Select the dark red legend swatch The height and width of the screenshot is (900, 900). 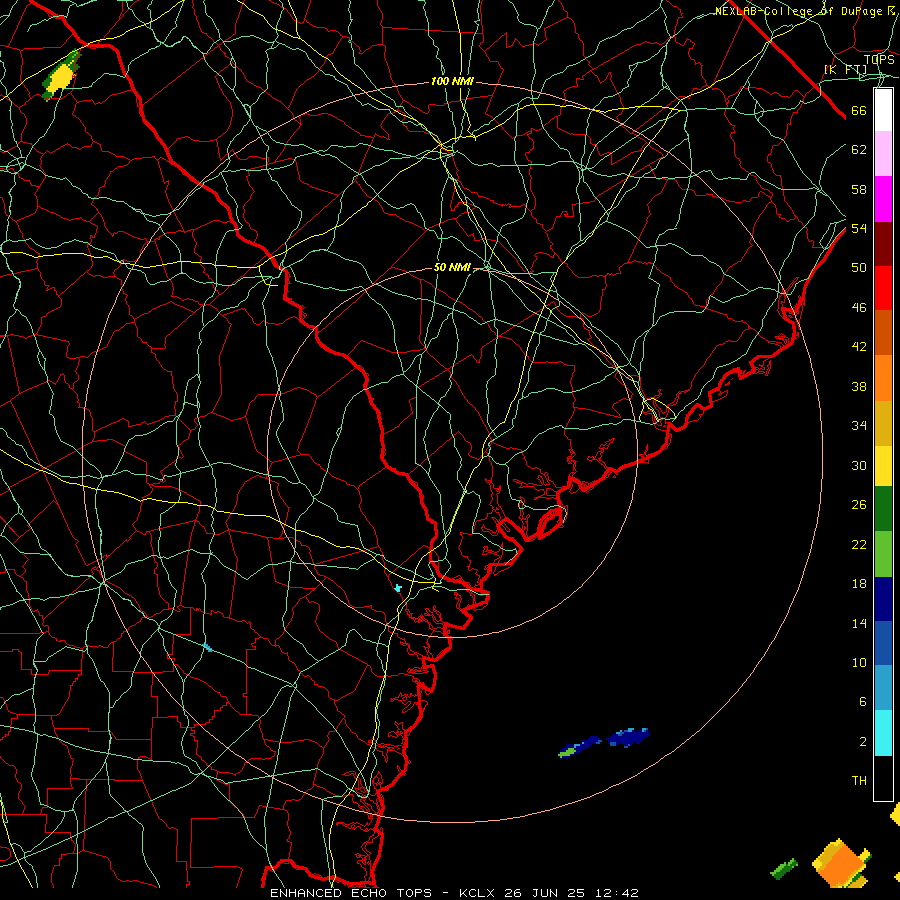883,243
